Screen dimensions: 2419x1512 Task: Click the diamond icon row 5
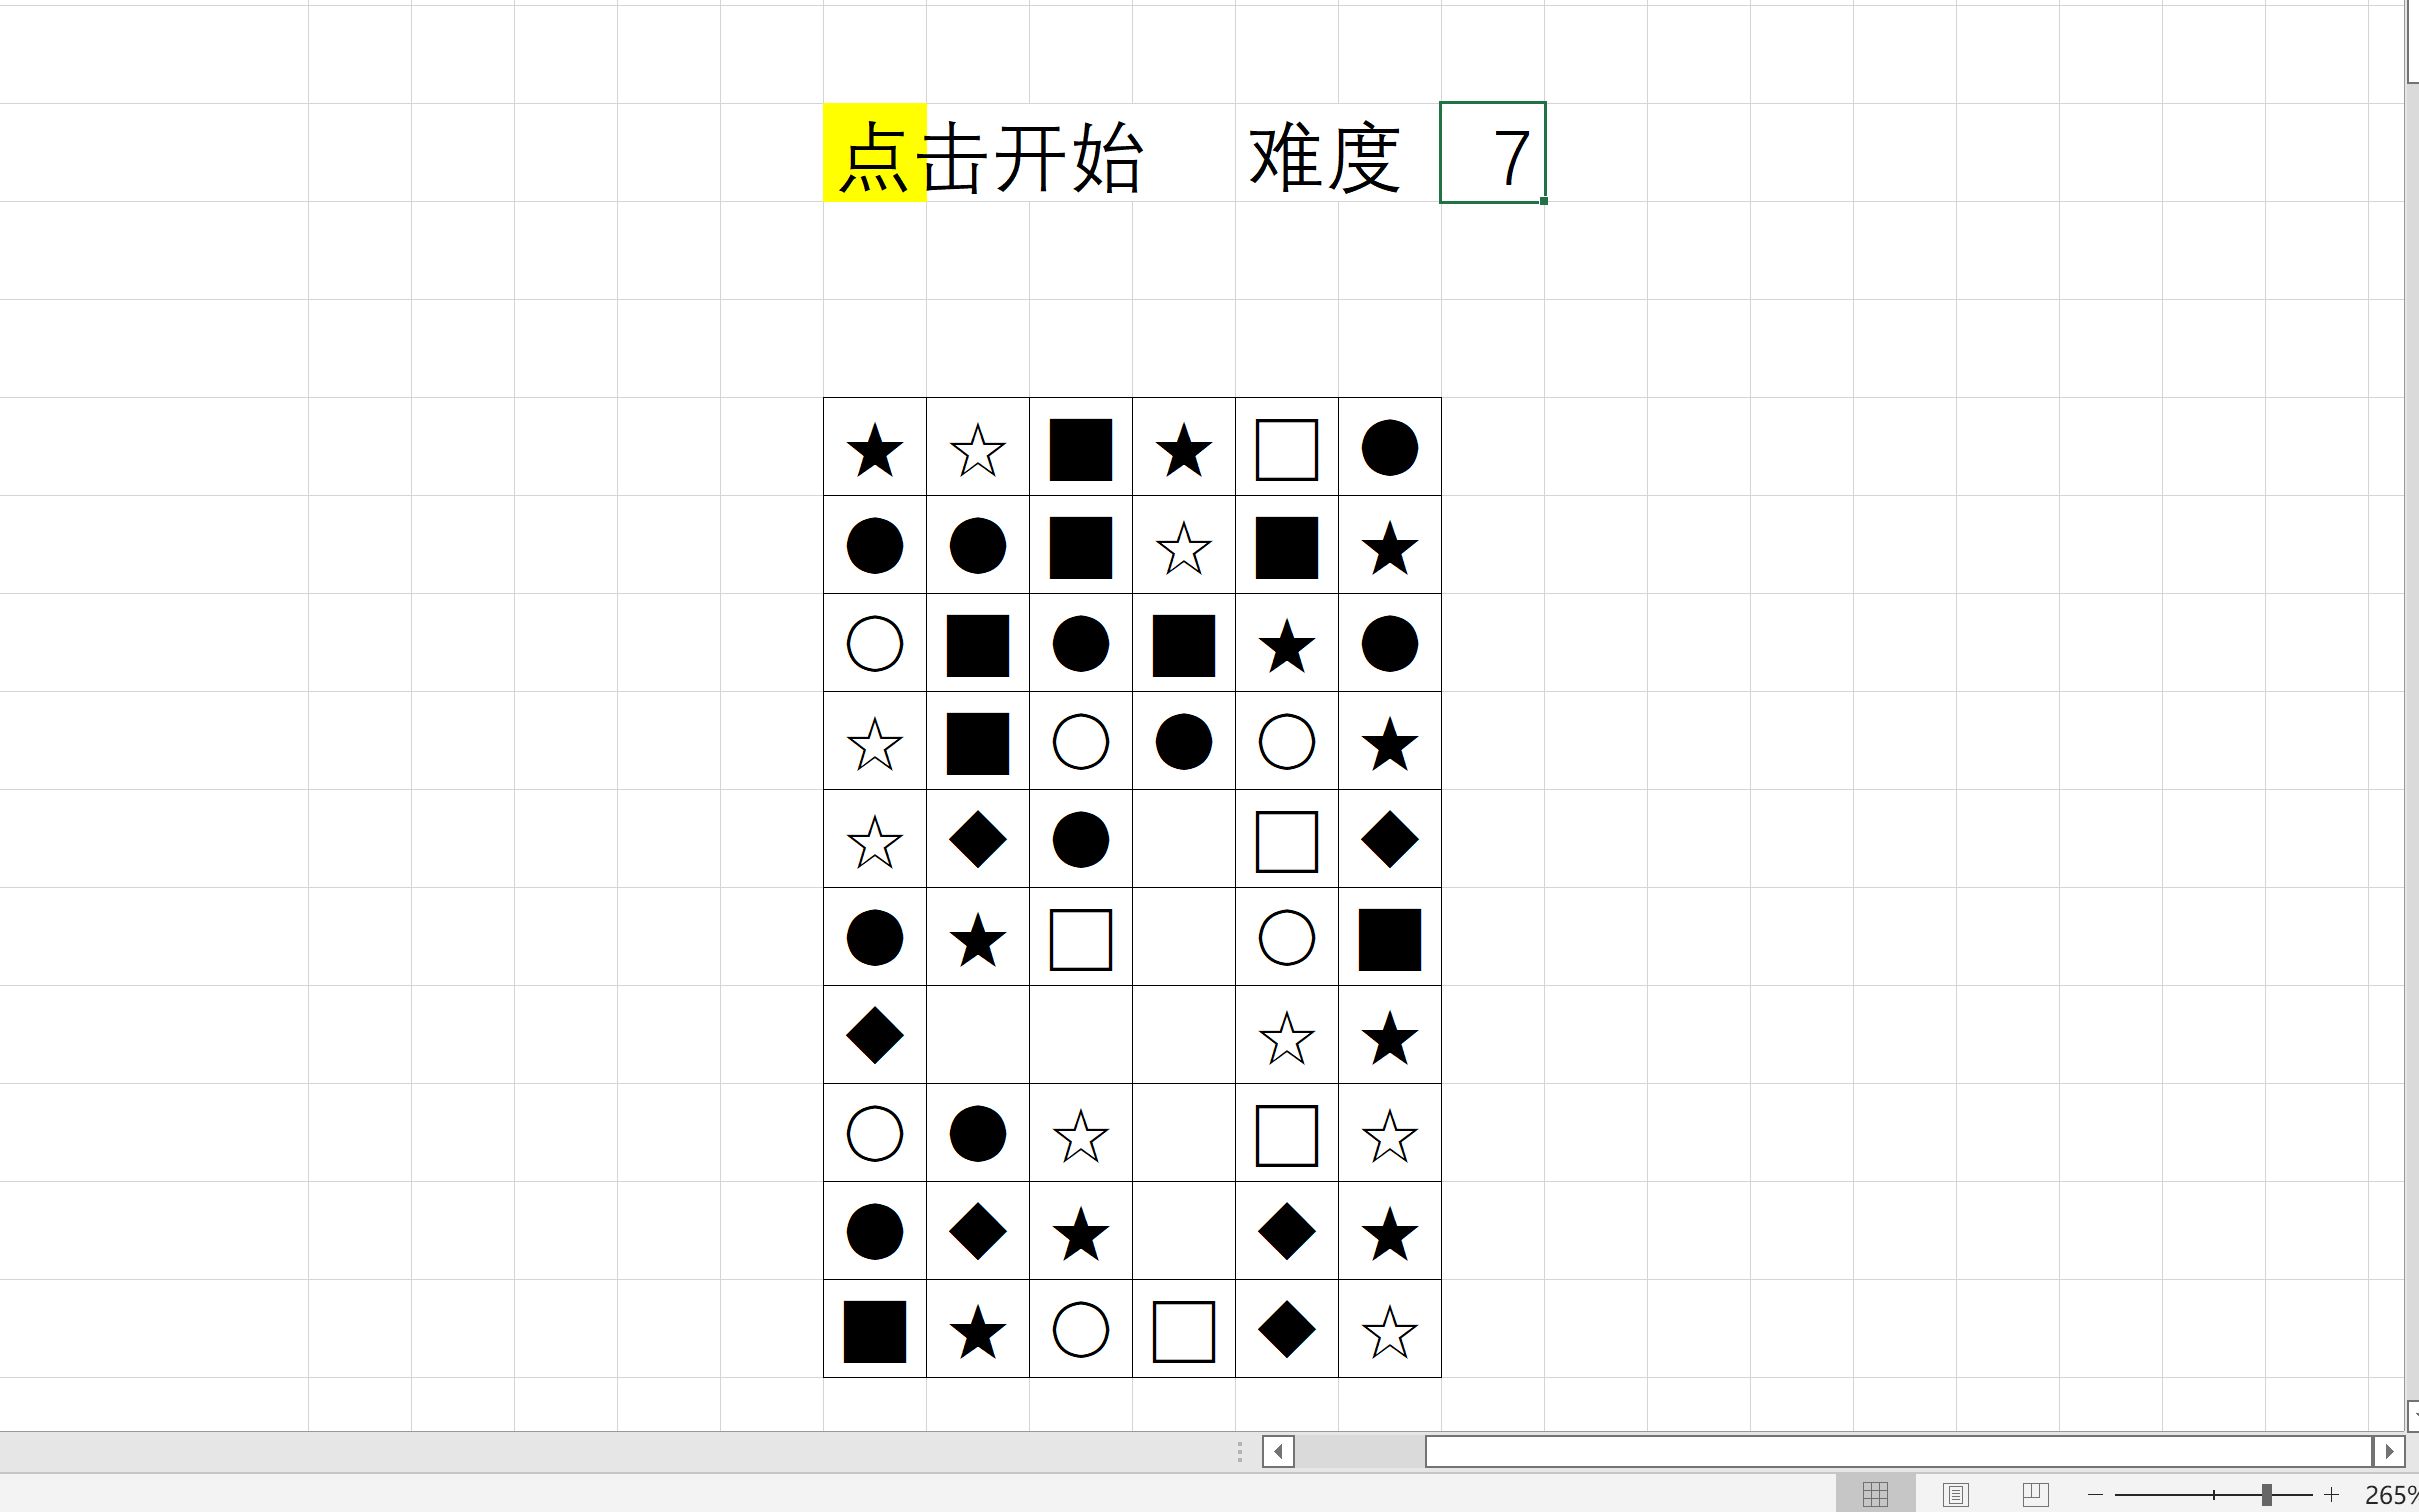pyautogui.click(x=977, y=841)
